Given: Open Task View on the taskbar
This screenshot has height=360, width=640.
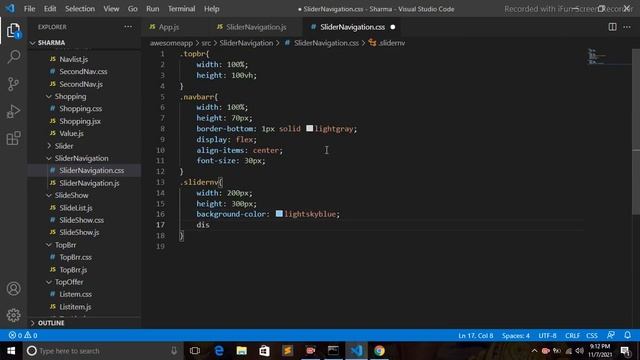Looking at the screenshot, I should (195, 351).
